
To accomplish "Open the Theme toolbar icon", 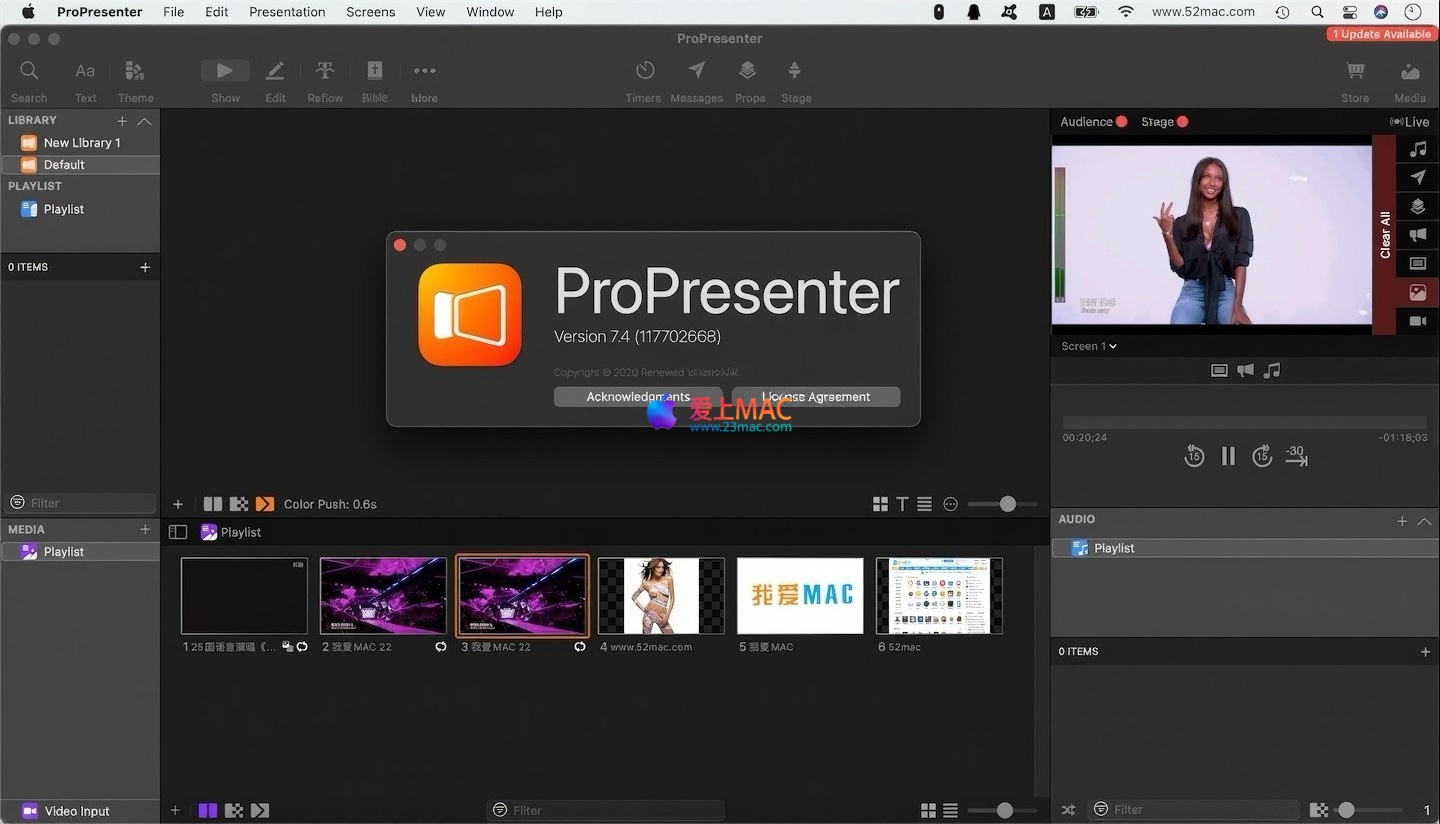I will [135, 71].
